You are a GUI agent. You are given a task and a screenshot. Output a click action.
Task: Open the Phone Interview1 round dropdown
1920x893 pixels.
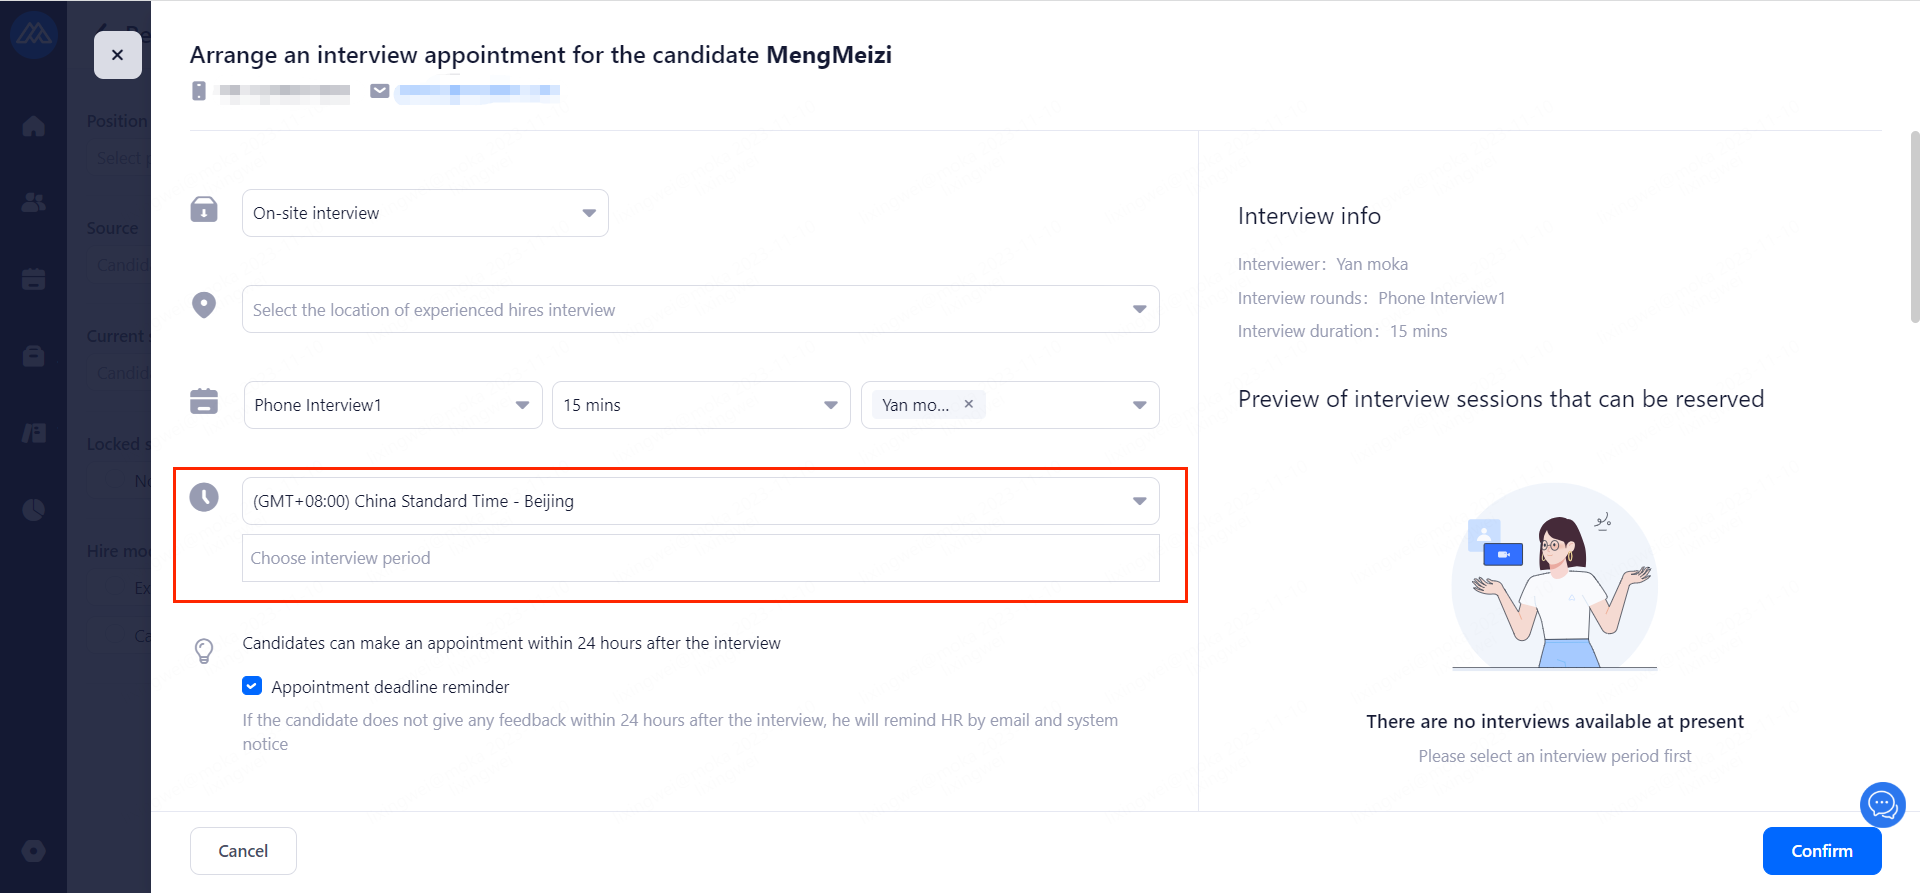pos(392,405)
